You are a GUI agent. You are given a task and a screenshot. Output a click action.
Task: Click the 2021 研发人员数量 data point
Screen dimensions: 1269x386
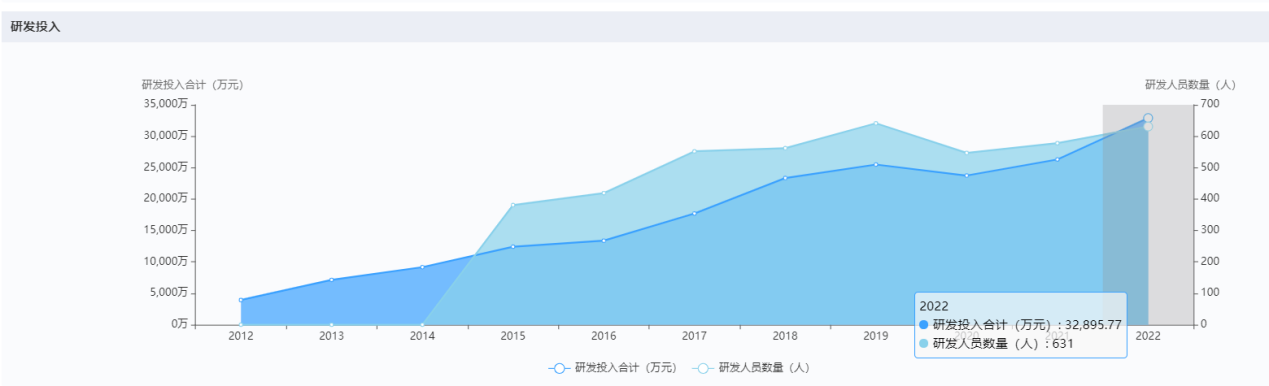click(x=1057, y=143)
